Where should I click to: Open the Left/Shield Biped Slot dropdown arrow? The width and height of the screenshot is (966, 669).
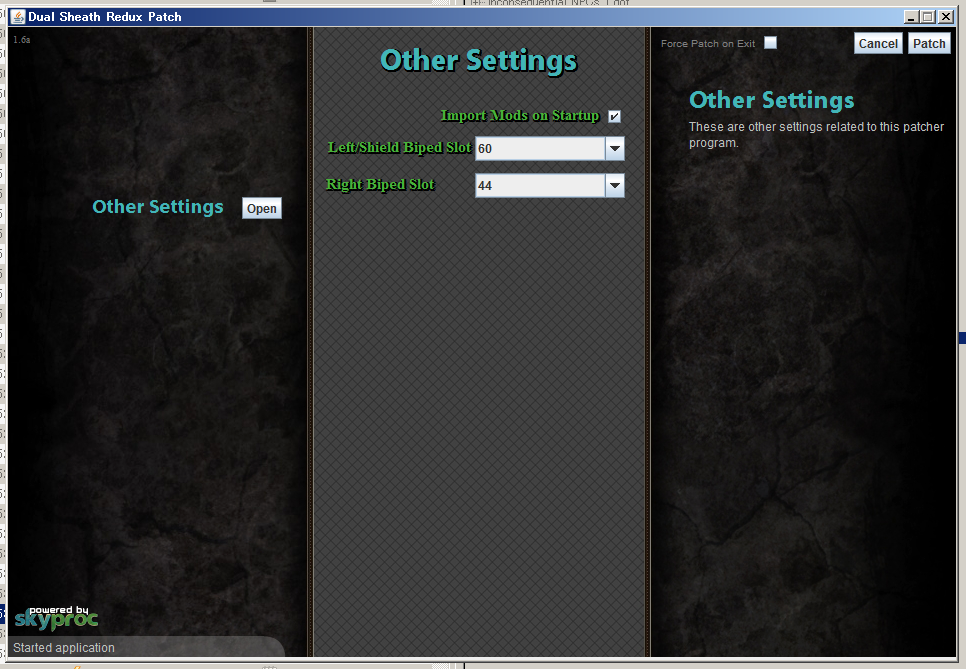(x=615, y=148)
